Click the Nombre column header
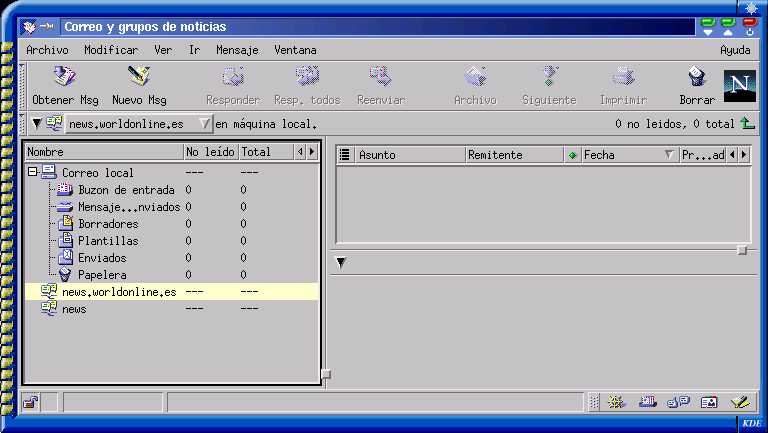The image size is (768, 433). pyautogui.click(x=104, y=152)
